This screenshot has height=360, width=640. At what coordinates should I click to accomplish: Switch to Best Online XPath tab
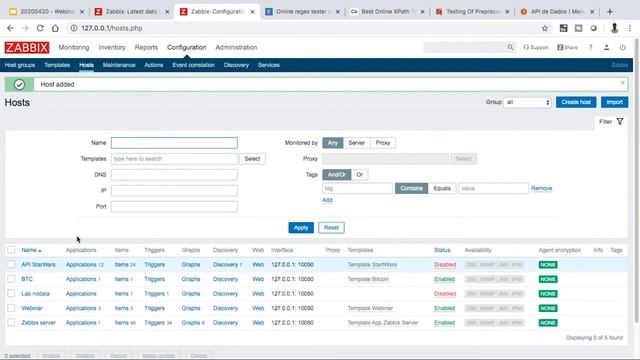pos(386,11)
